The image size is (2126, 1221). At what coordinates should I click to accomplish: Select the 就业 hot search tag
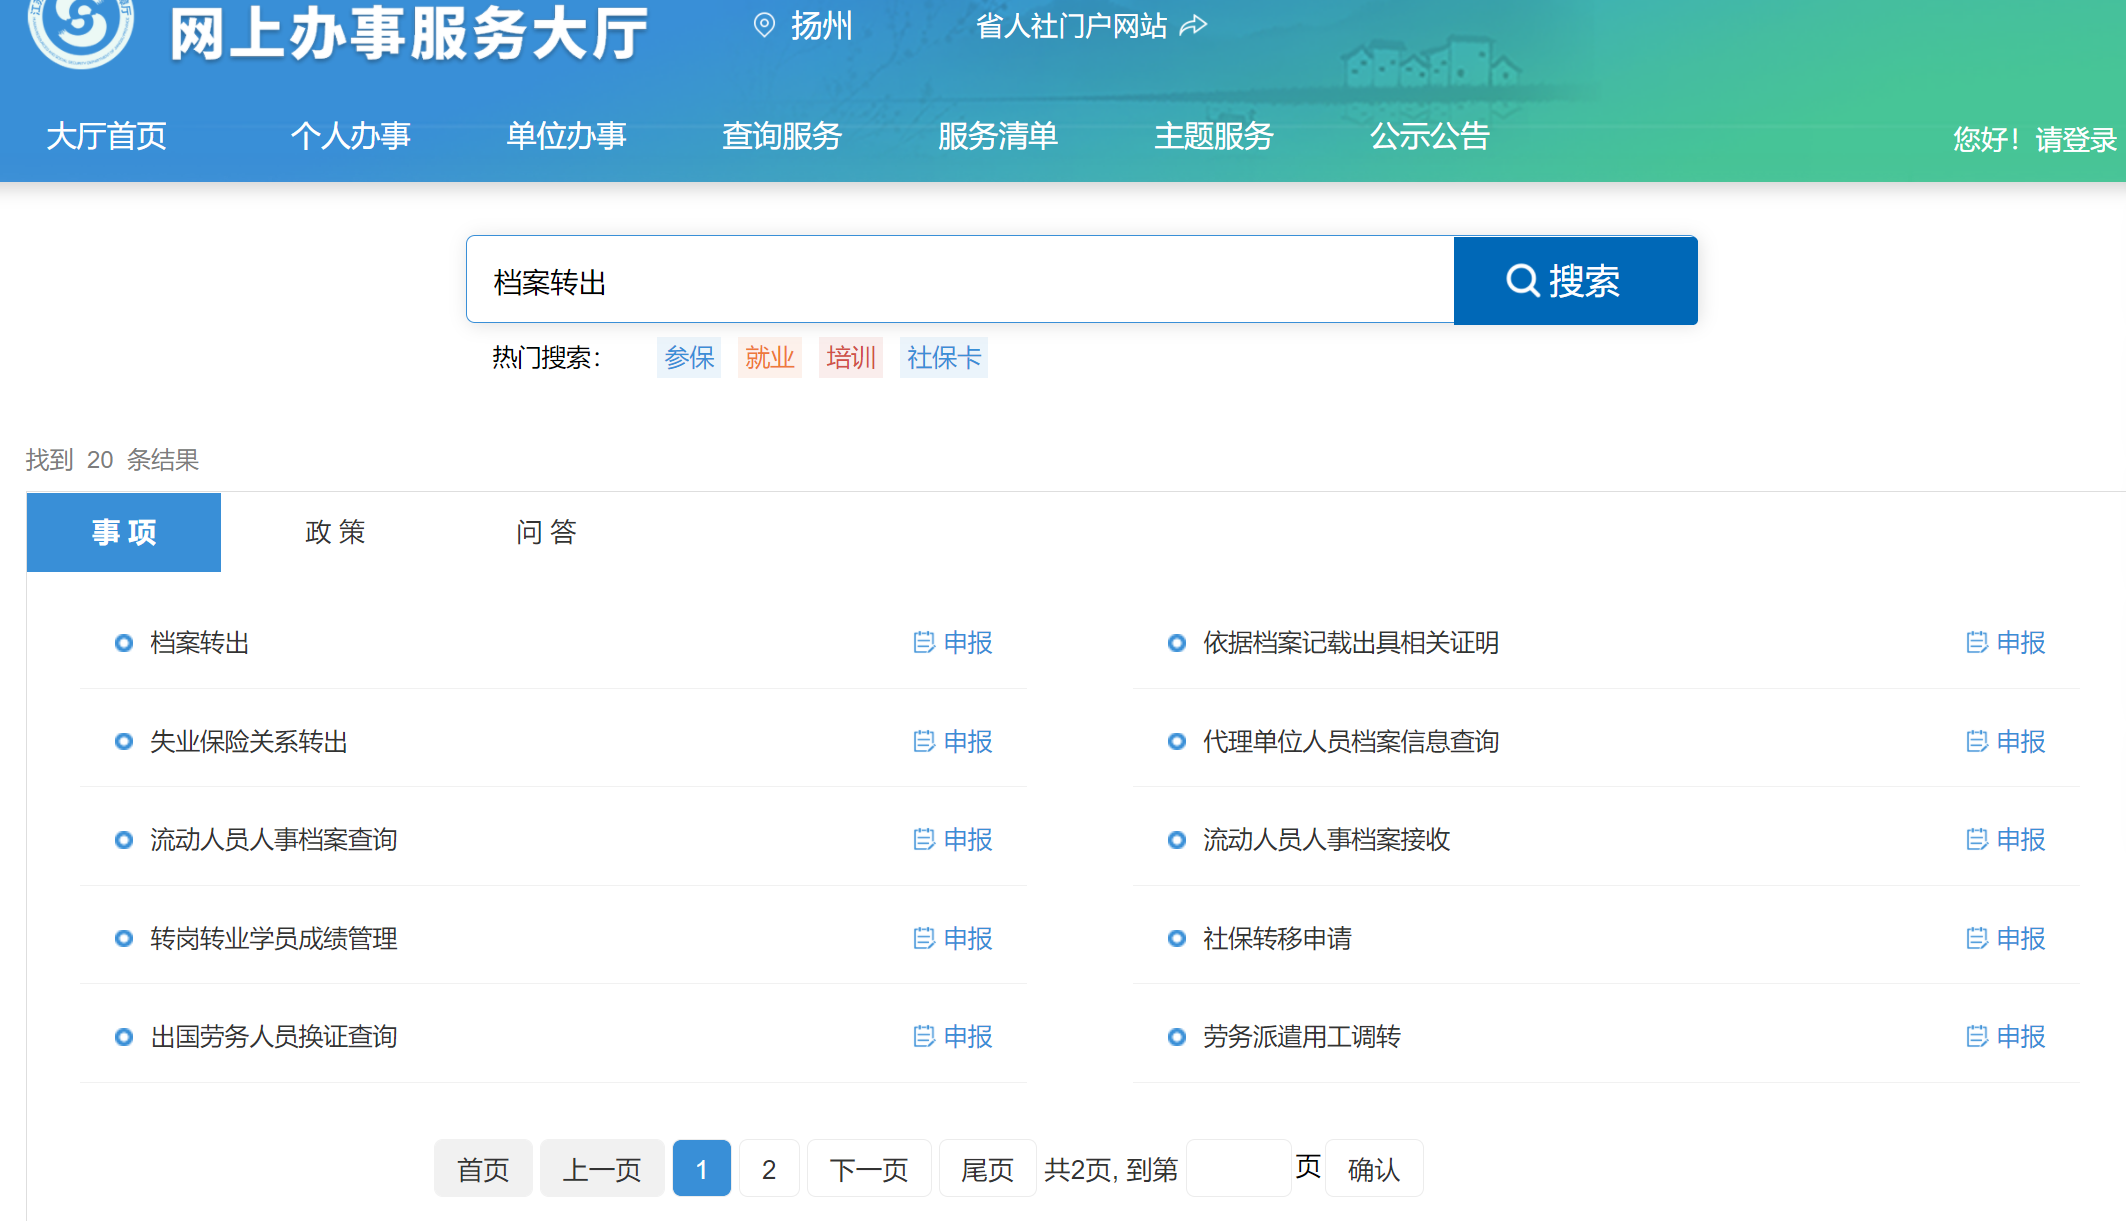coord(769,357)
